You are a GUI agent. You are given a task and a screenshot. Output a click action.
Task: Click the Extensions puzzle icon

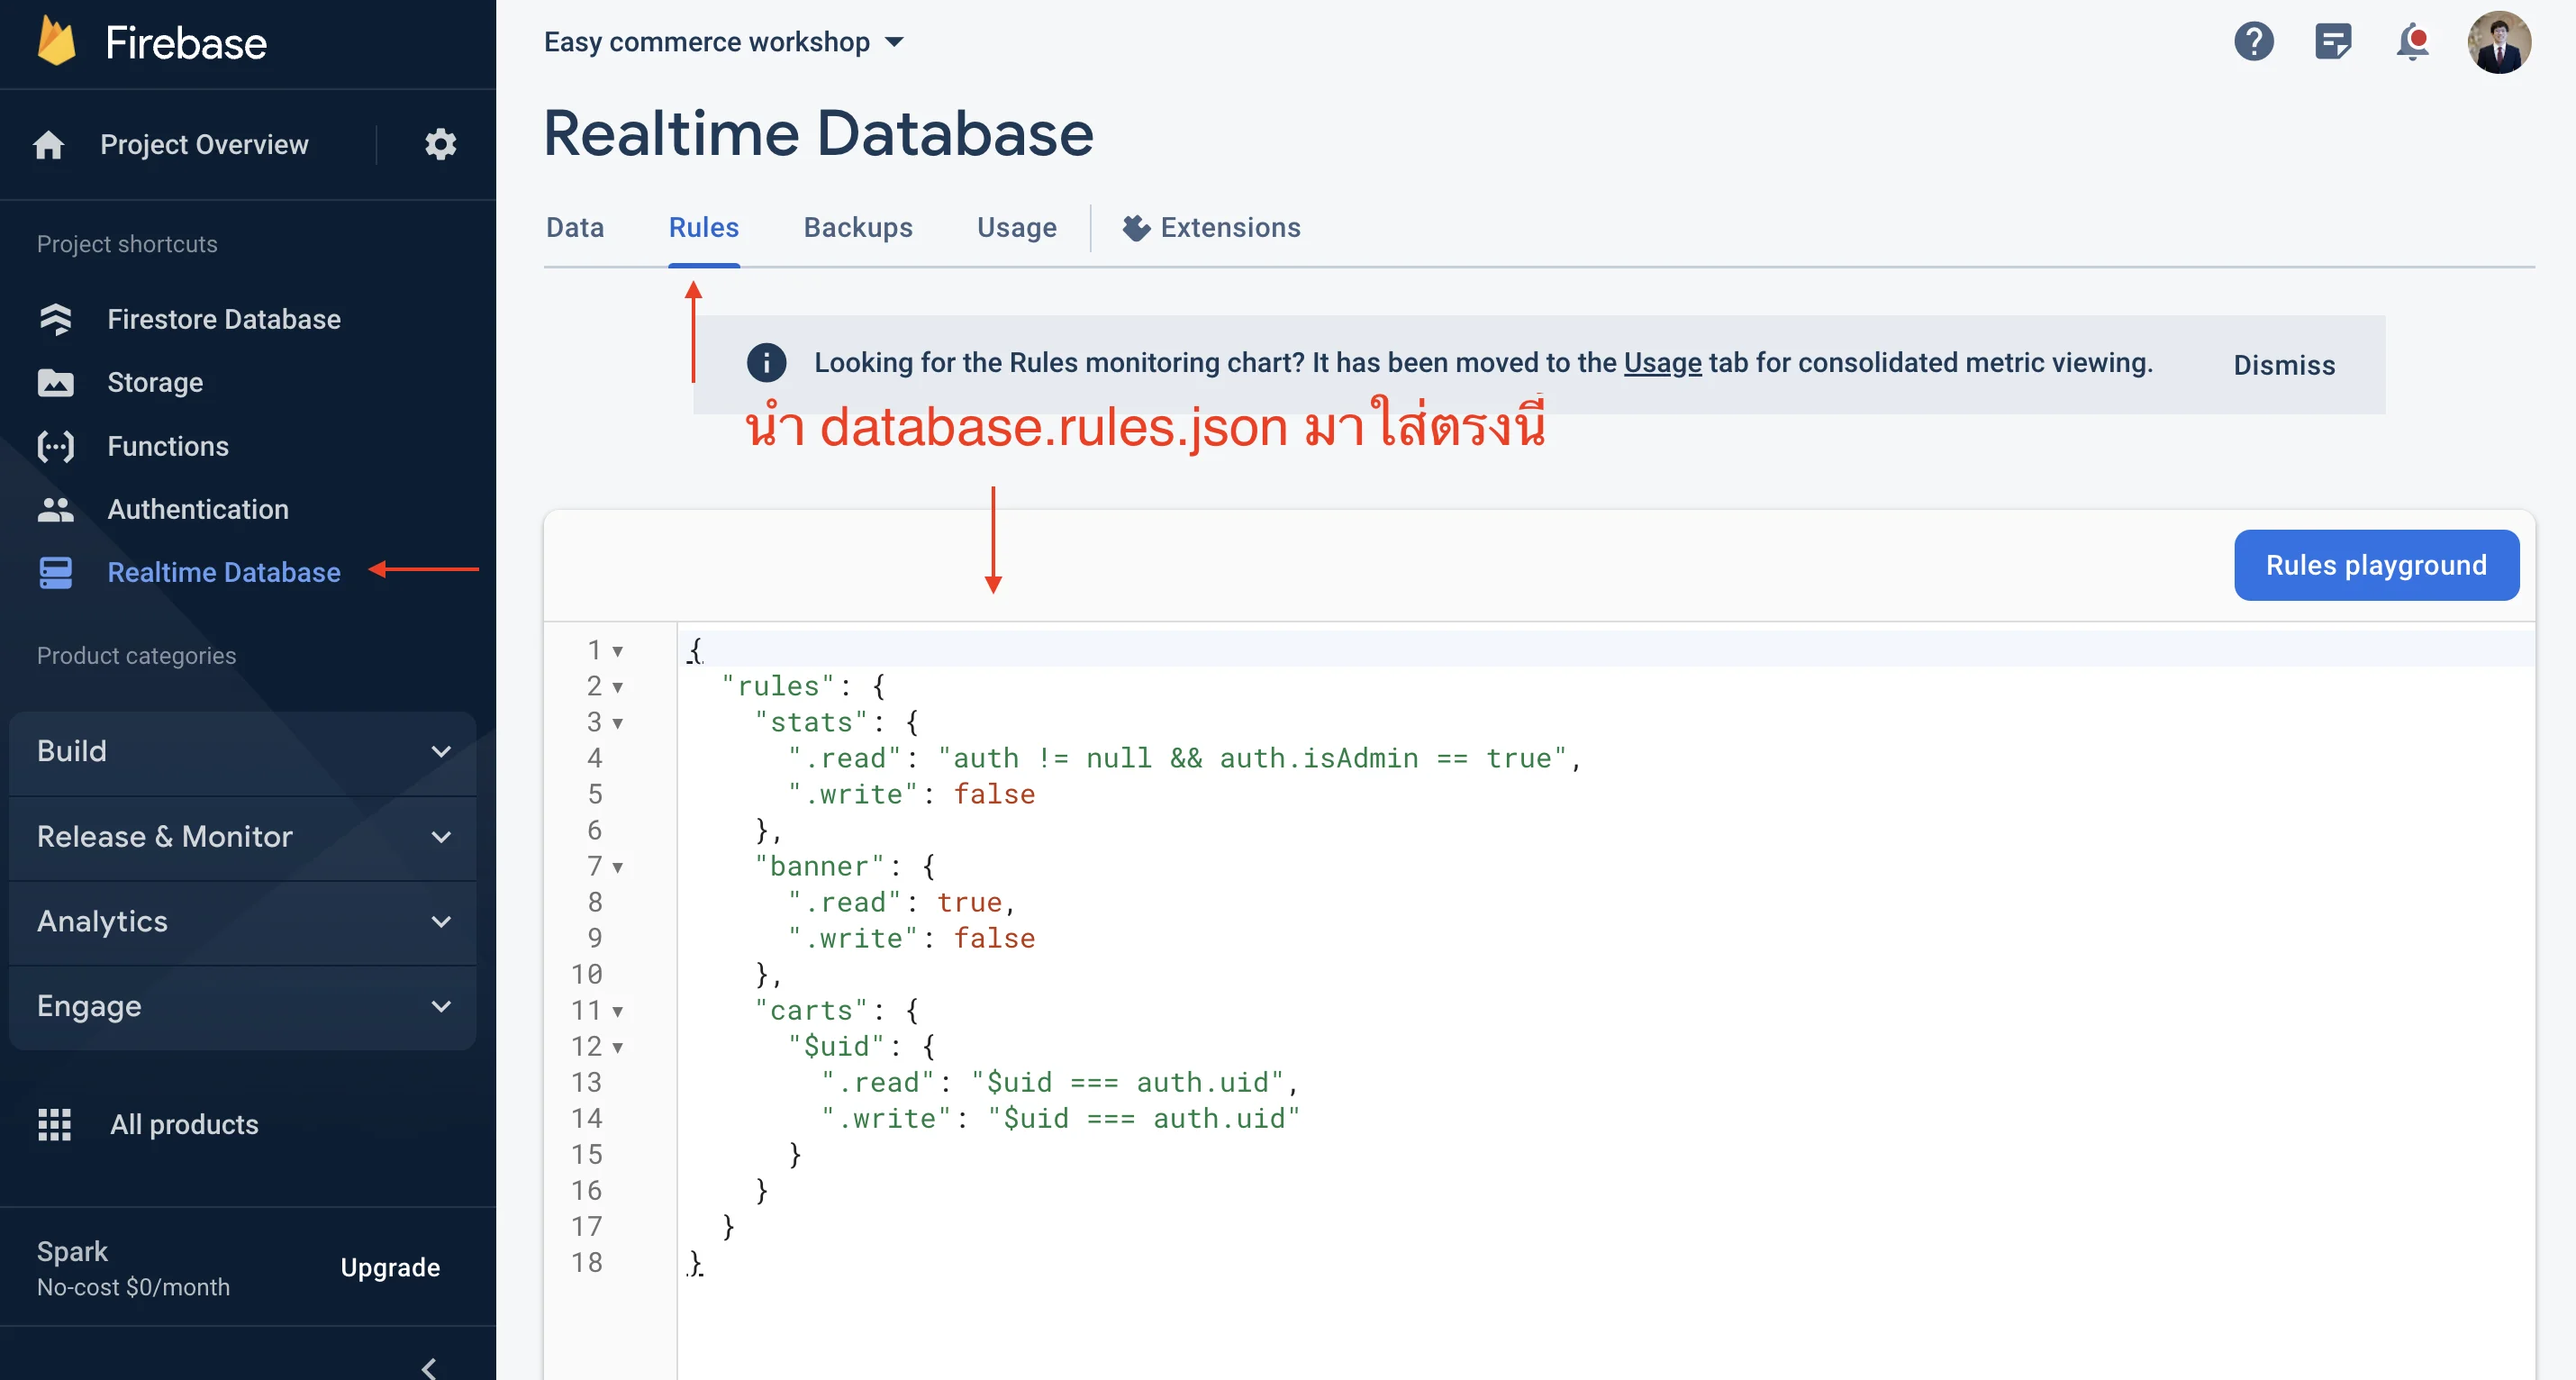1136,228
